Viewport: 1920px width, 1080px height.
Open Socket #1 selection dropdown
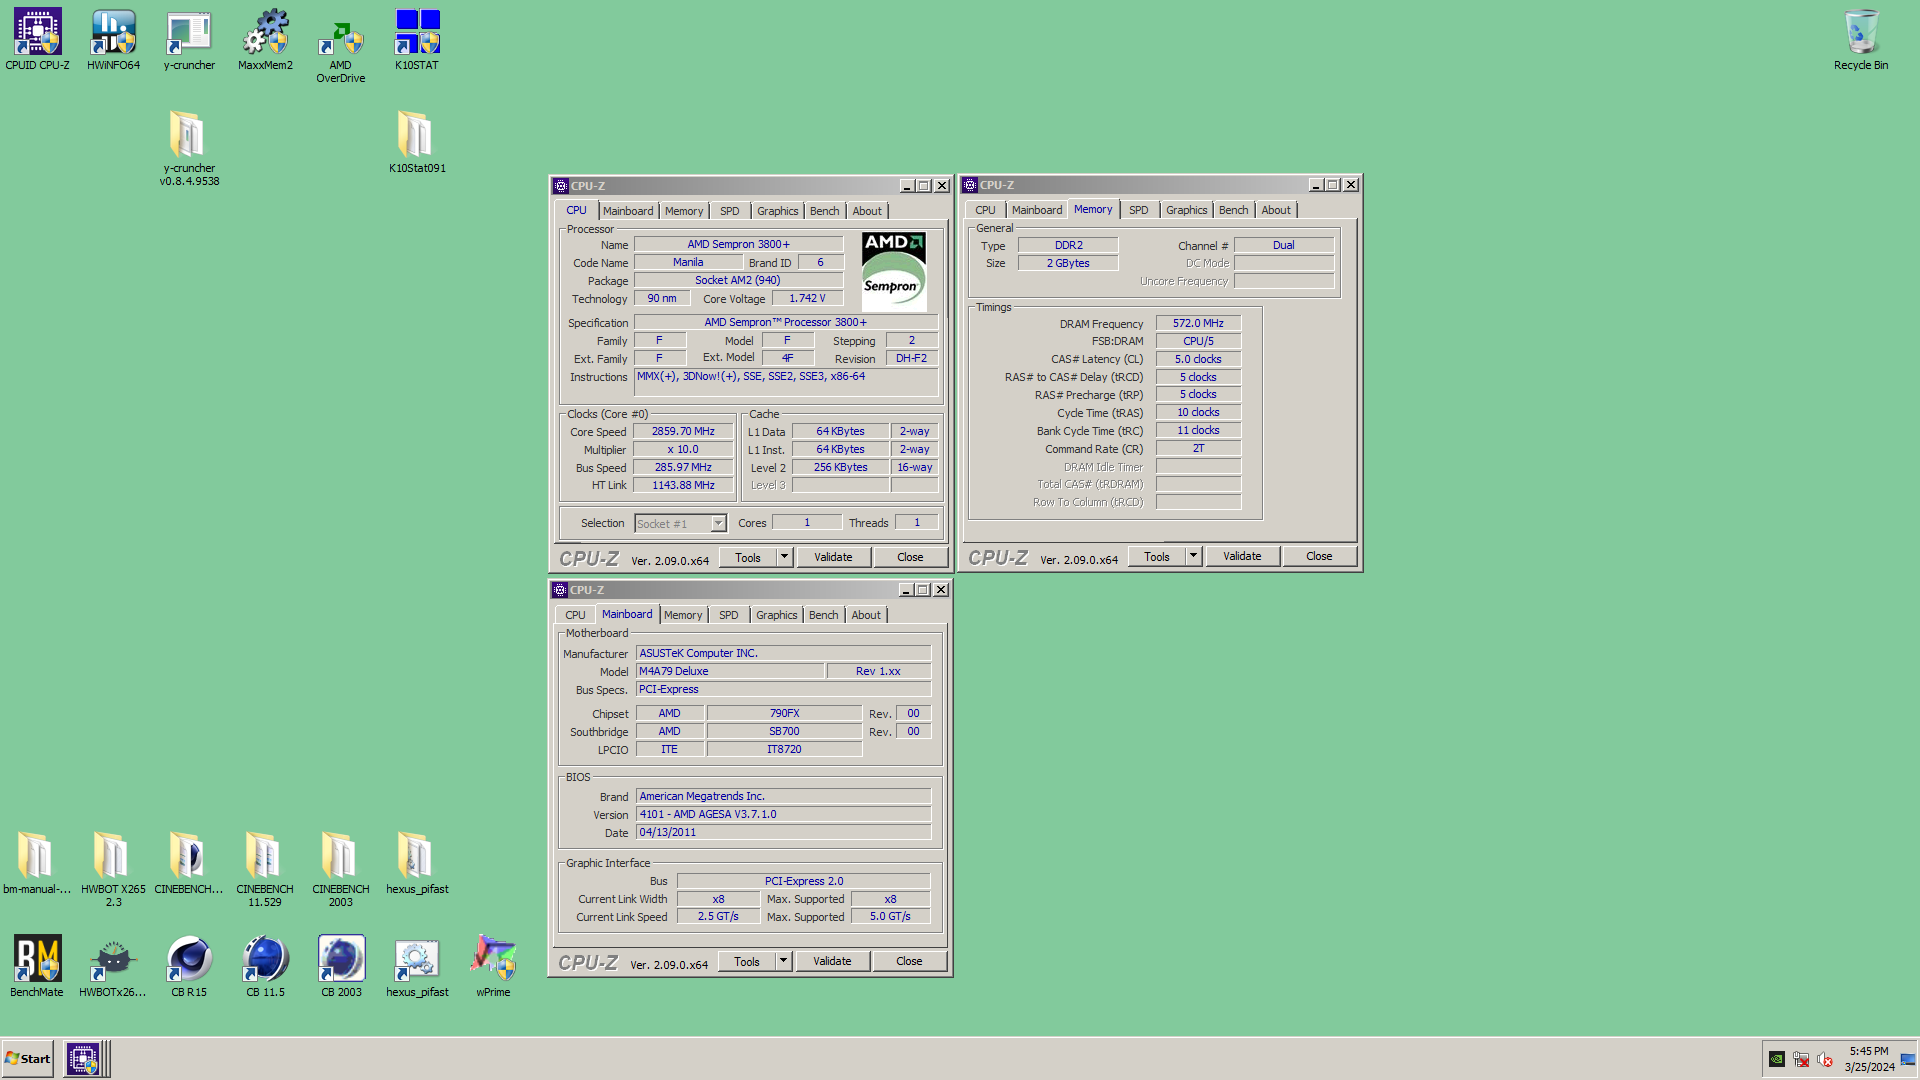(681, 524)
